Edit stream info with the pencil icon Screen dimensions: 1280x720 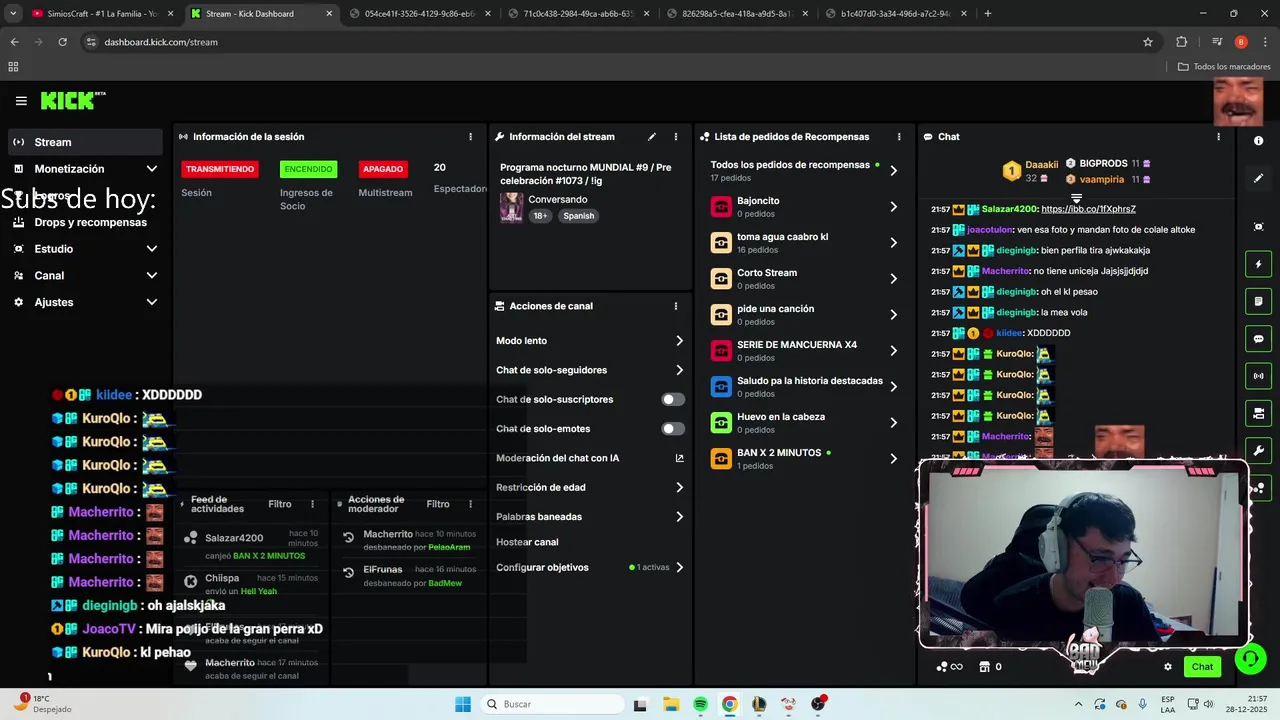coord(652,137)
